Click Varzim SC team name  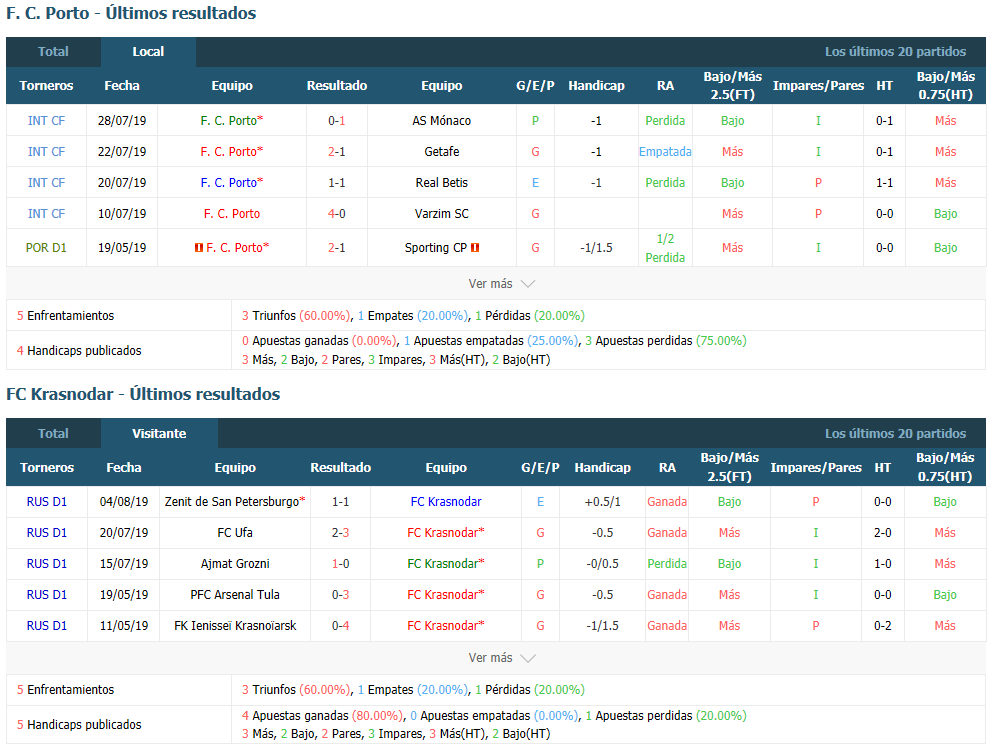(442, 214)
